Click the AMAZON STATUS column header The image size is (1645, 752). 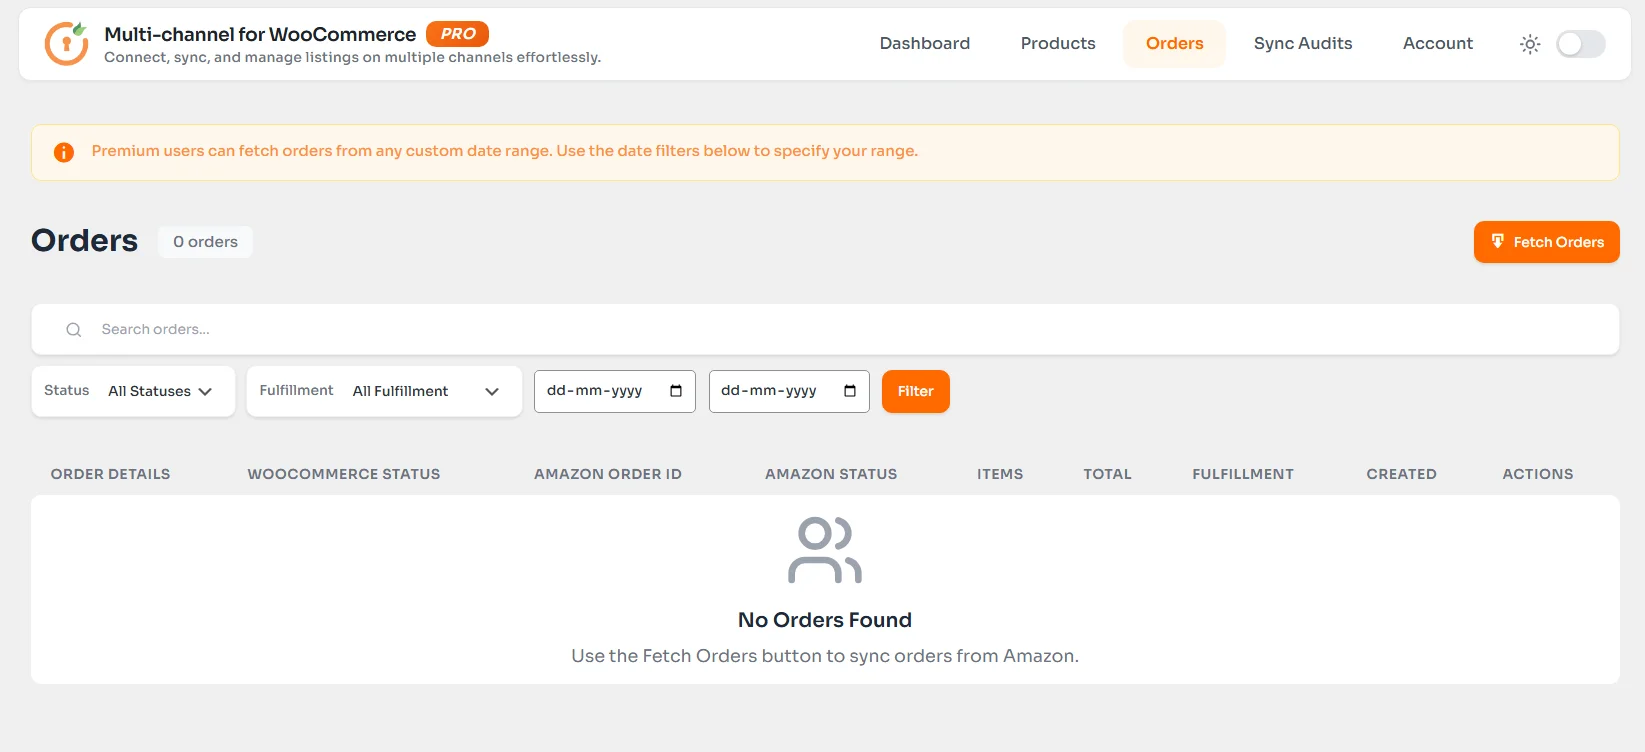[x=831, y=474]
